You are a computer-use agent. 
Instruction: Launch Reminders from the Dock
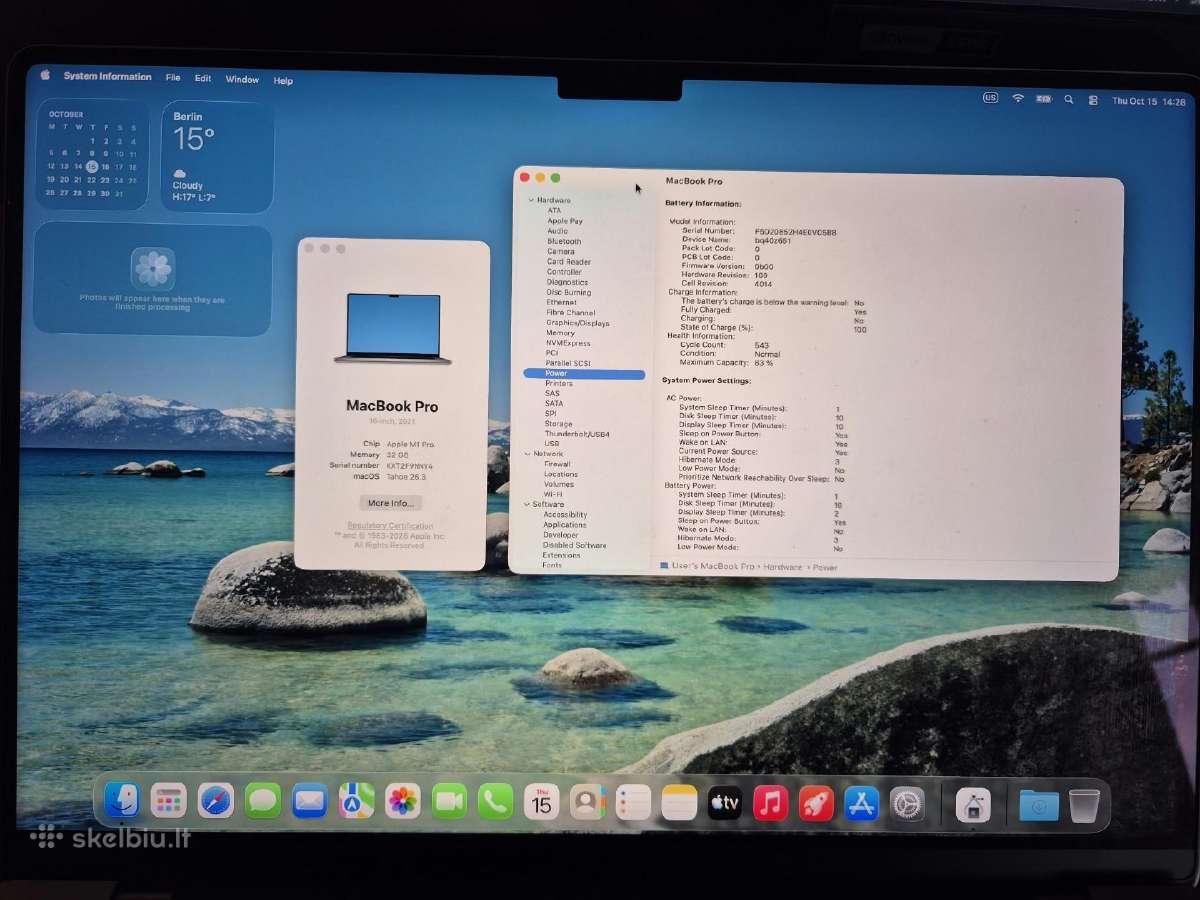pos(633,802)
